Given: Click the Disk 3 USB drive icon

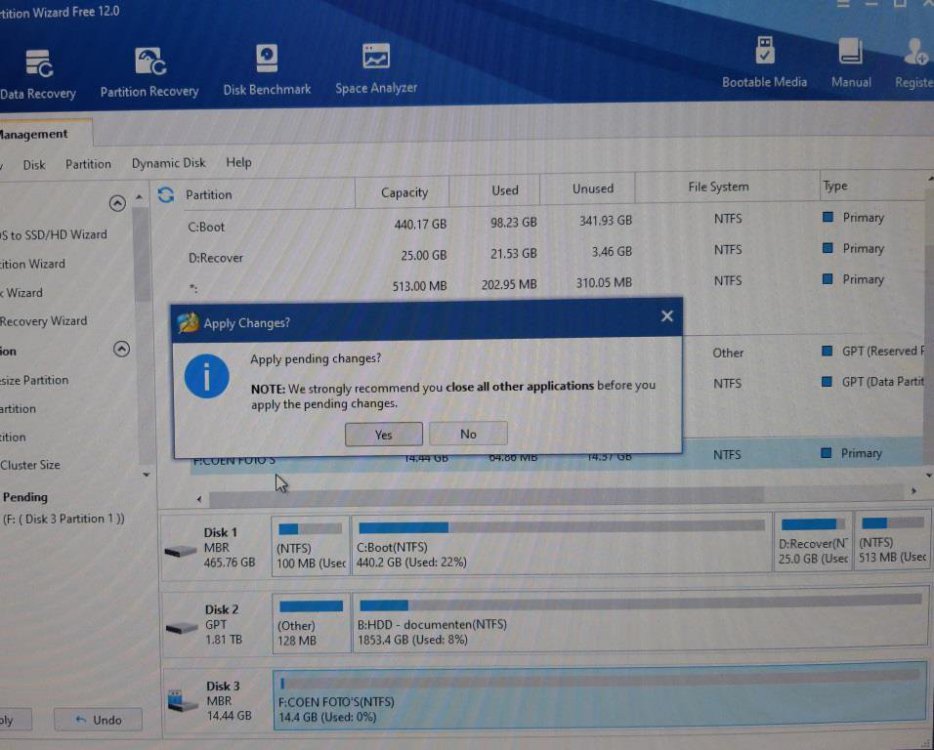Looking at the screenshot, I should point(182,702).
